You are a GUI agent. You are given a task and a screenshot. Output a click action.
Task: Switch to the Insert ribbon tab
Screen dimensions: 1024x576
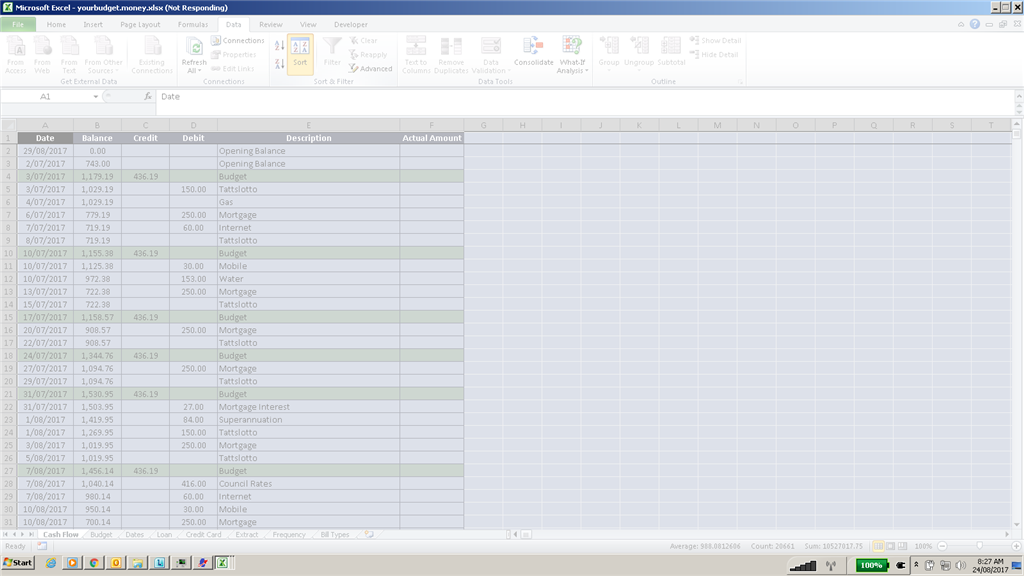click(x=93, y=25)
